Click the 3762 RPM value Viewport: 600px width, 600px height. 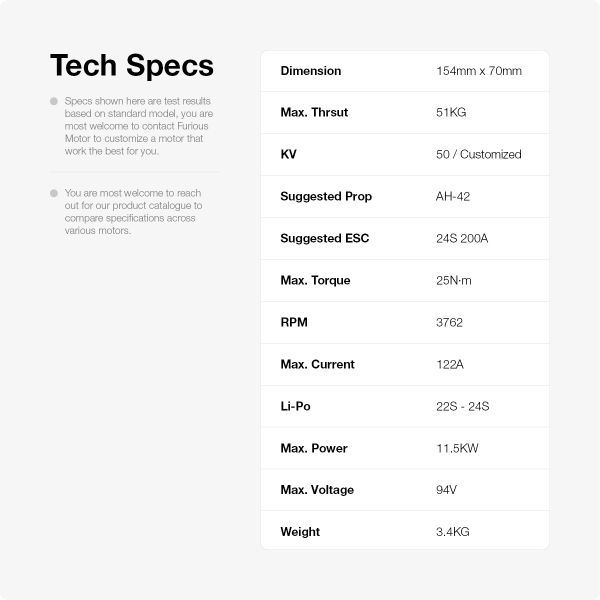[450, 323]
